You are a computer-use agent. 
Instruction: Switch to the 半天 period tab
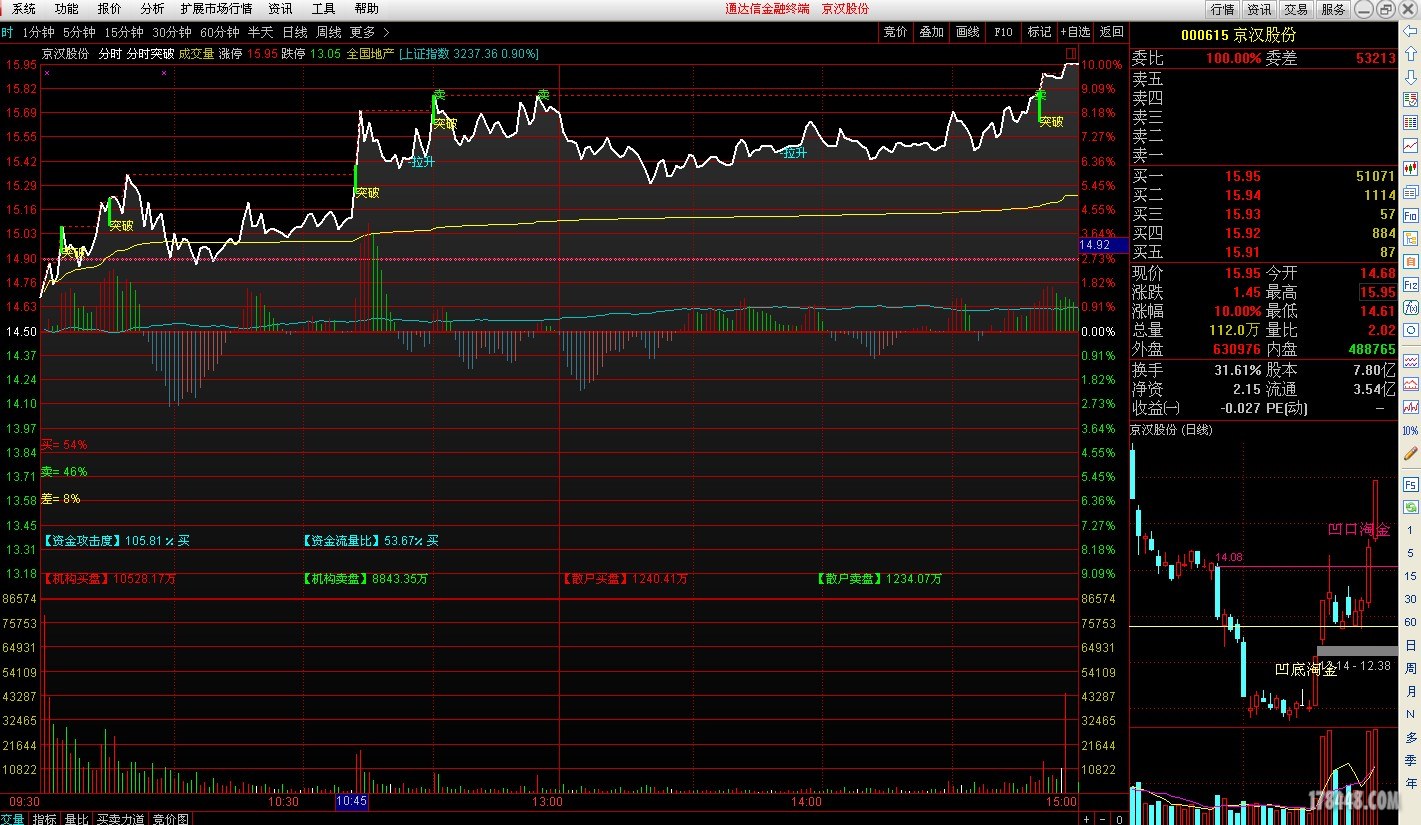pyautogui.click(x=260, y=32)
